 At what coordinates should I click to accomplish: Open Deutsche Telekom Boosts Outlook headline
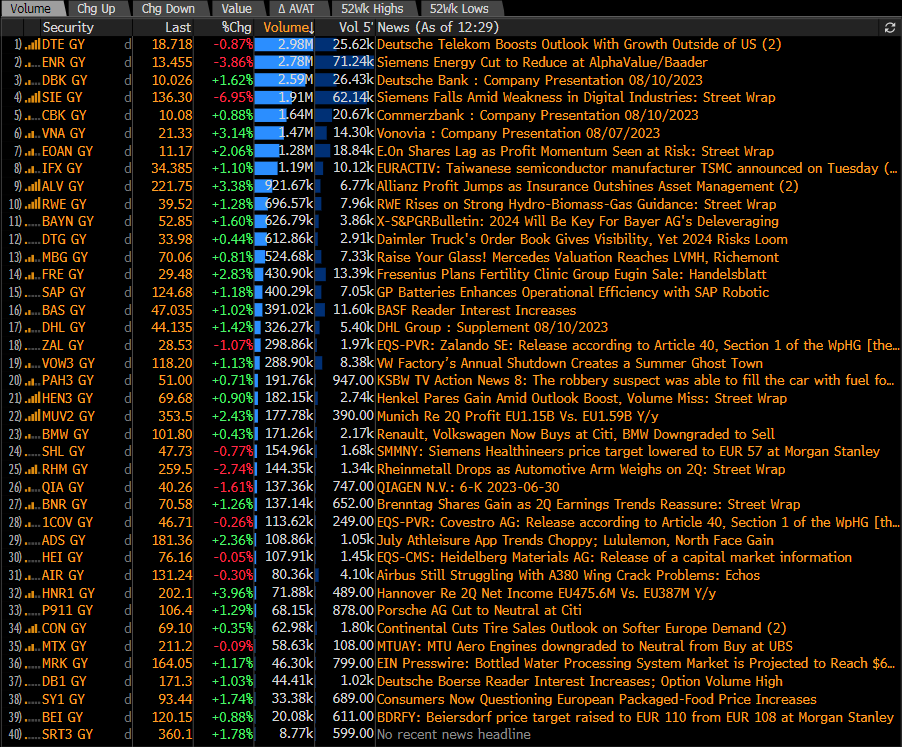(579, 45)
